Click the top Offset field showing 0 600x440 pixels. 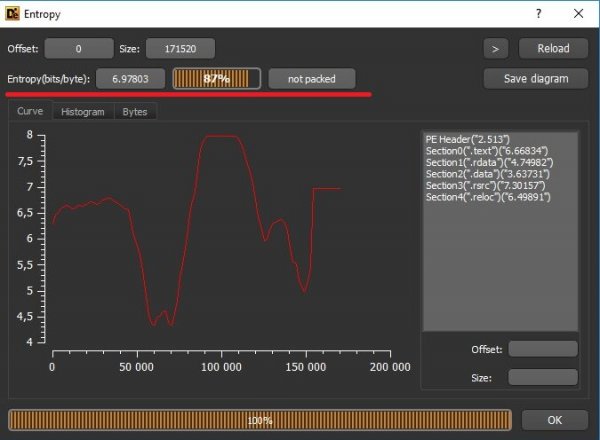click(77, 48)
